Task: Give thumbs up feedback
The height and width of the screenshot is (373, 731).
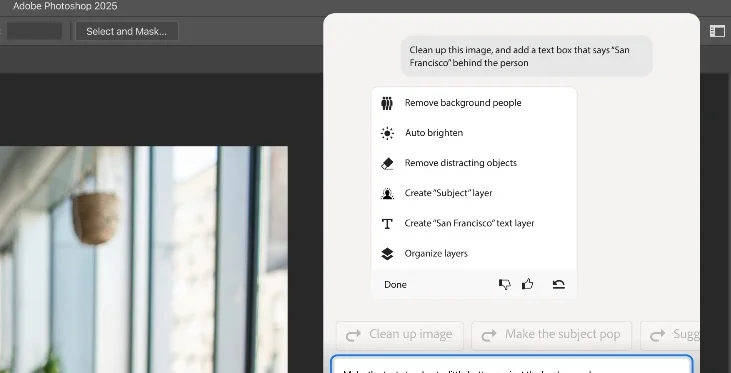Action: [527, 284]
